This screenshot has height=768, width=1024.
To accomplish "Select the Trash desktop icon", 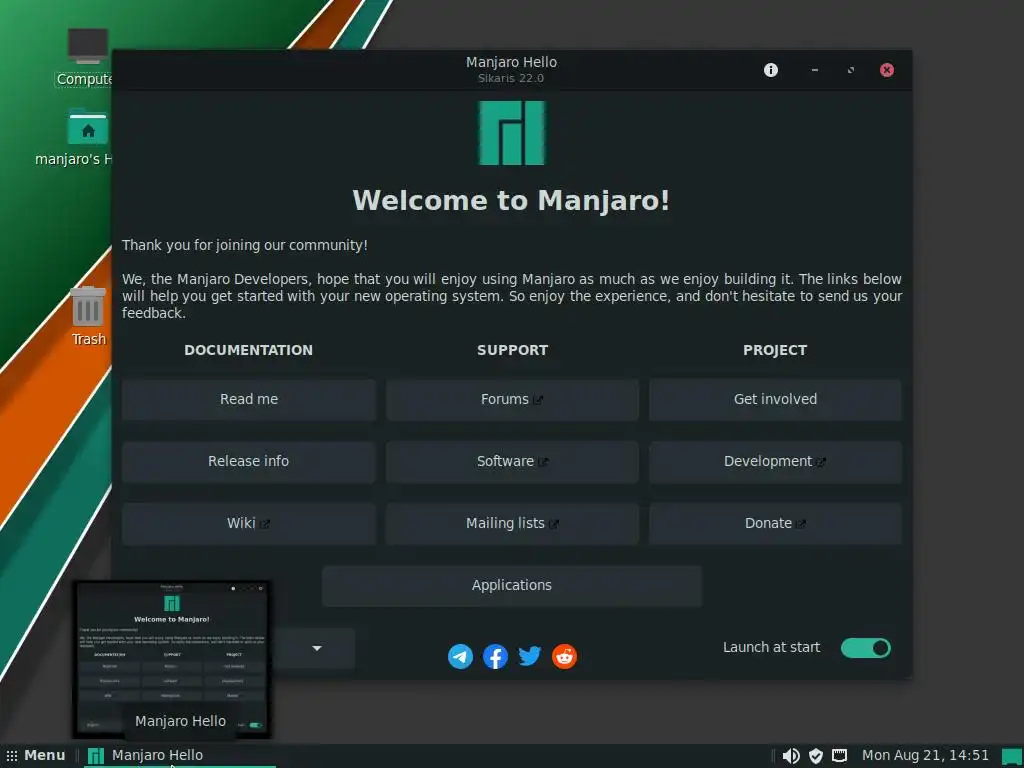I will click(x=88, y=306).
